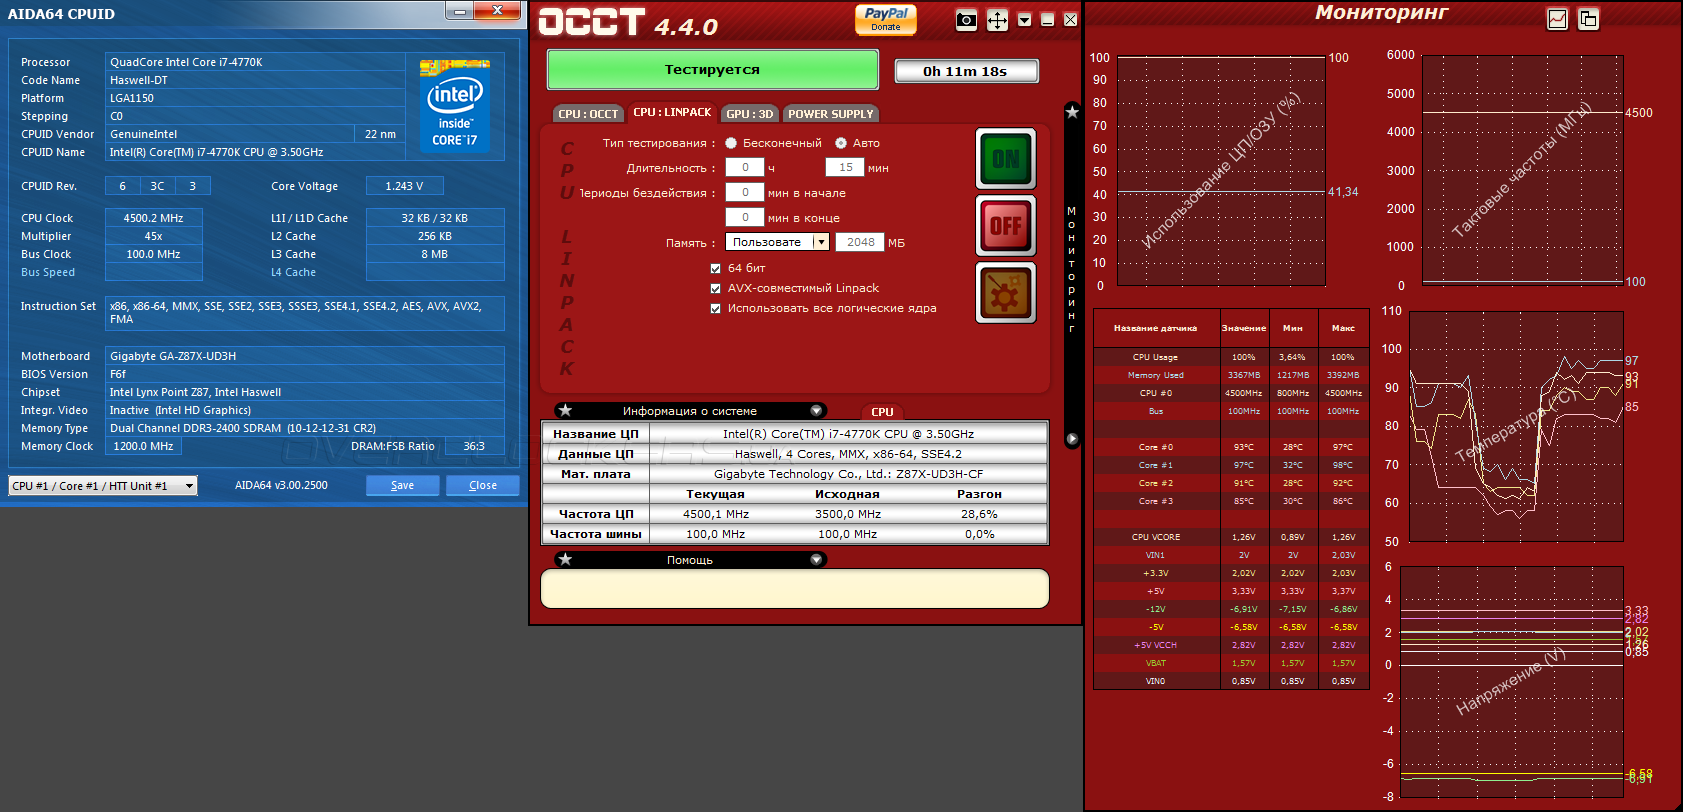The height and width of the screenshot is (812, 1683).
Task: Click the star in Информация о системе header
Action: (565, 411)
